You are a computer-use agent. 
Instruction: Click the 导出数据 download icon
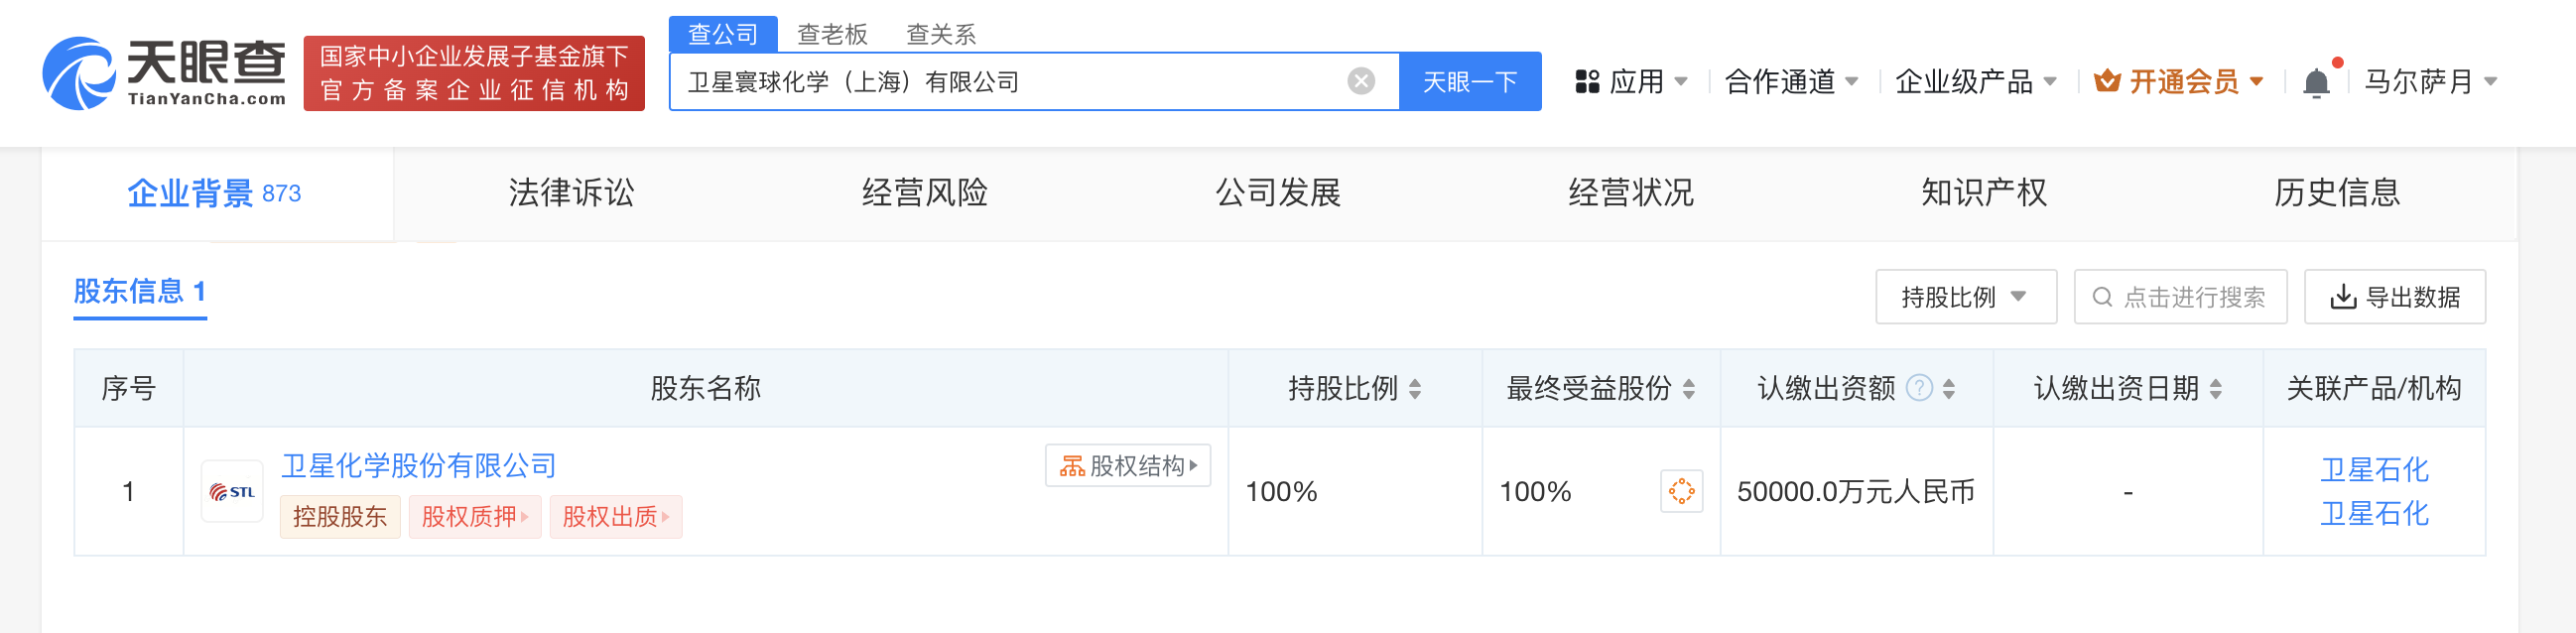pyautogui.click(x=2343, y=297)
